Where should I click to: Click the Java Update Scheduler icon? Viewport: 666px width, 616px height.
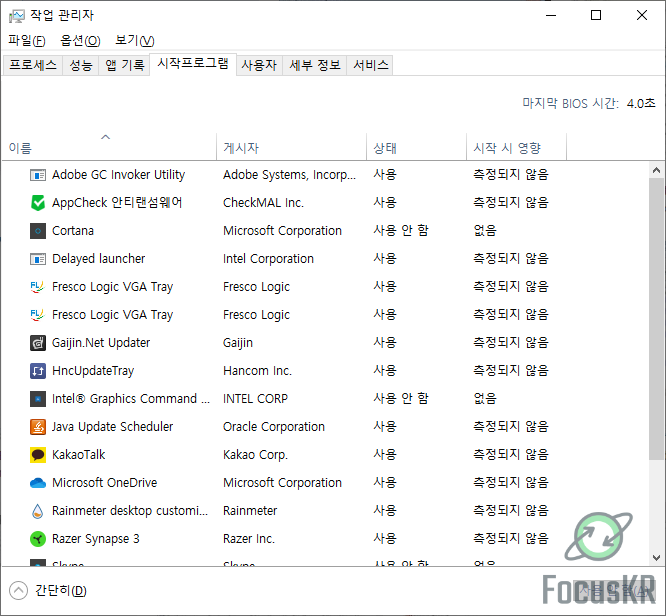(x=38, y=427)
